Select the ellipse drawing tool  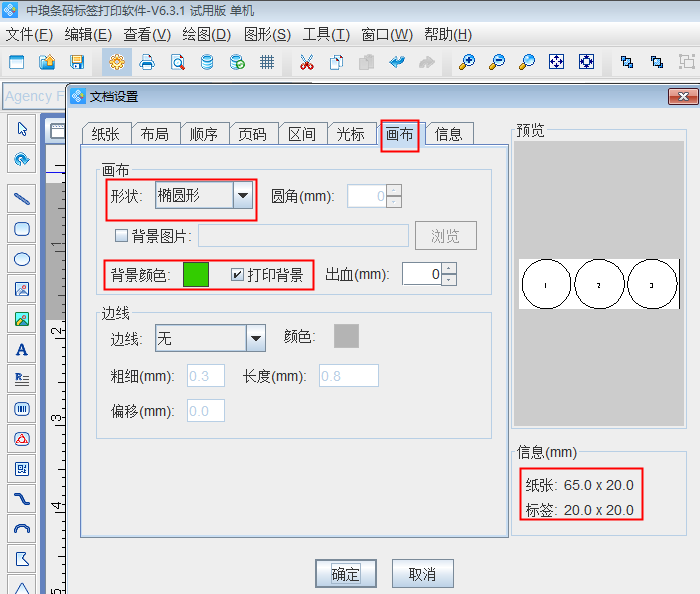[x=22, y=259]
